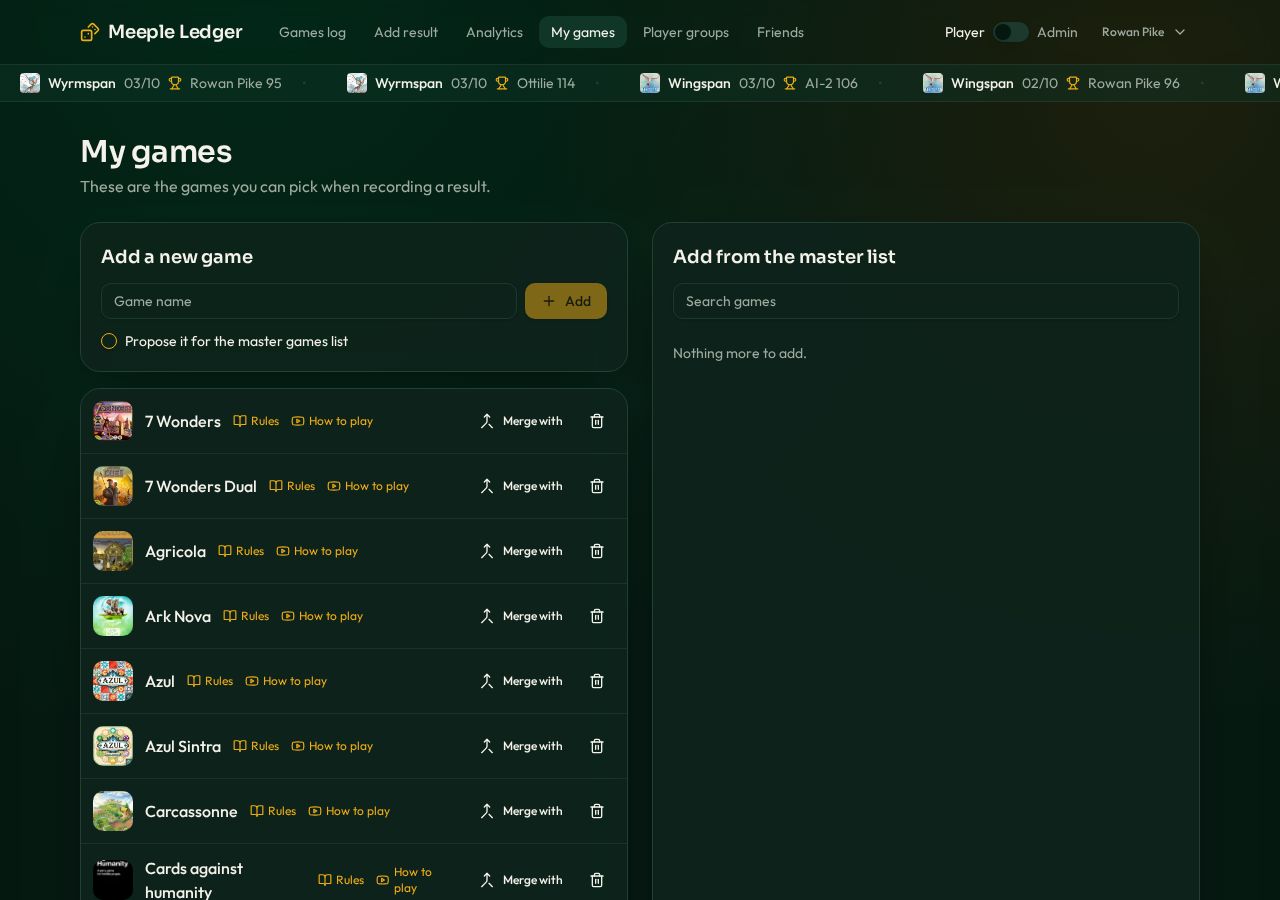Click Wingspan ticker entry Rowan Pike 96
Image resolution: width=1280 pixels, height=900 pixels.
(x=1051, y=83)
